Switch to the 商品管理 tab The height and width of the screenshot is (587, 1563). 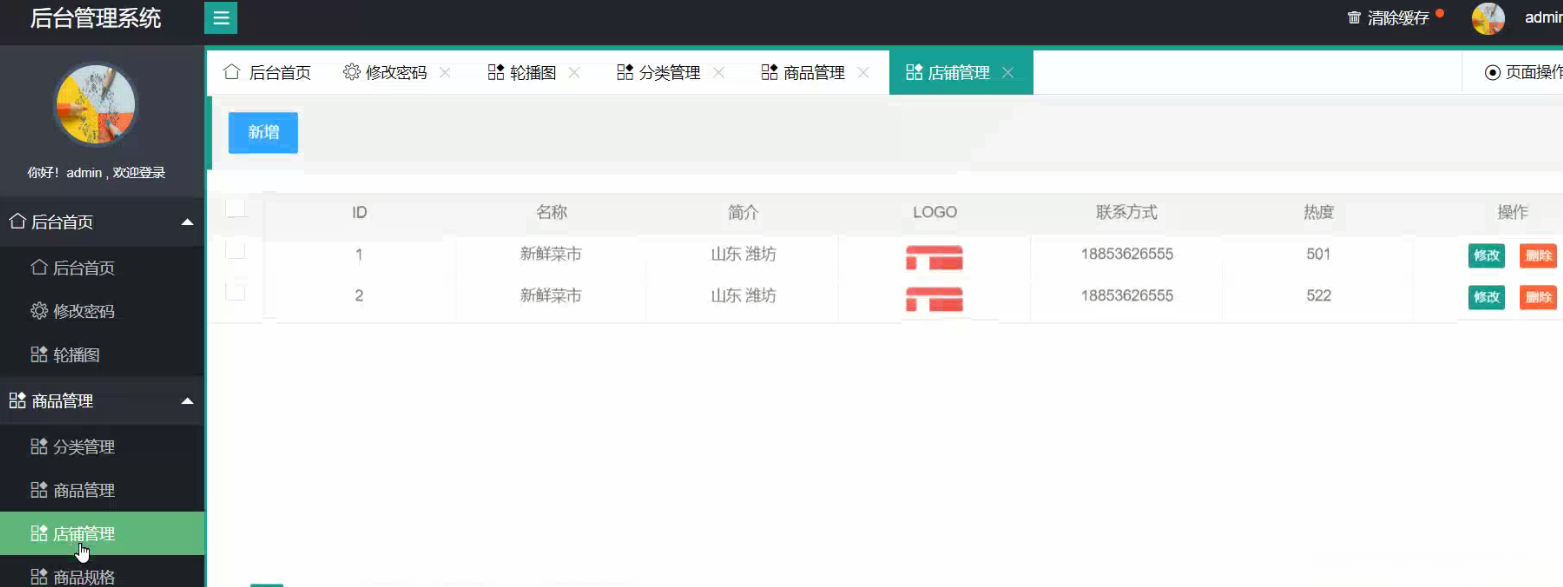[x=815, y=72]
